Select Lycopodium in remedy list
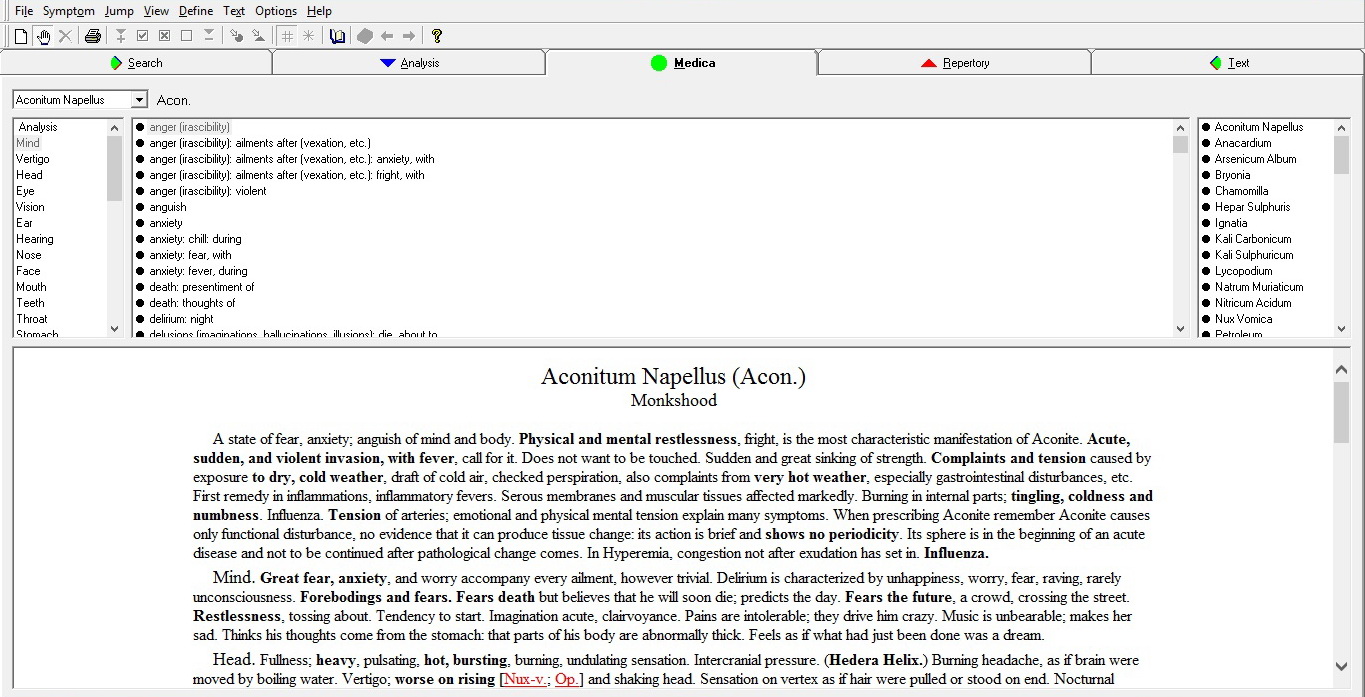Image resolution: width=1365 pixels, height=697 pixels. coord(1243,271)
